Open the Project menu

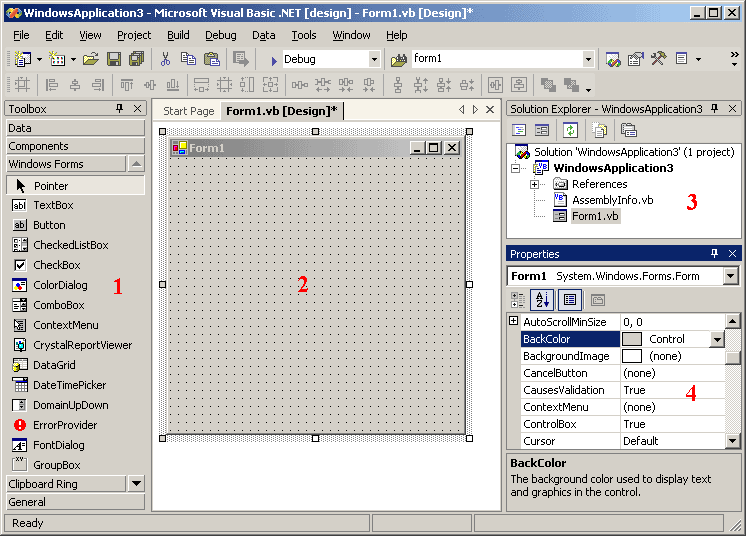(134, 35)
